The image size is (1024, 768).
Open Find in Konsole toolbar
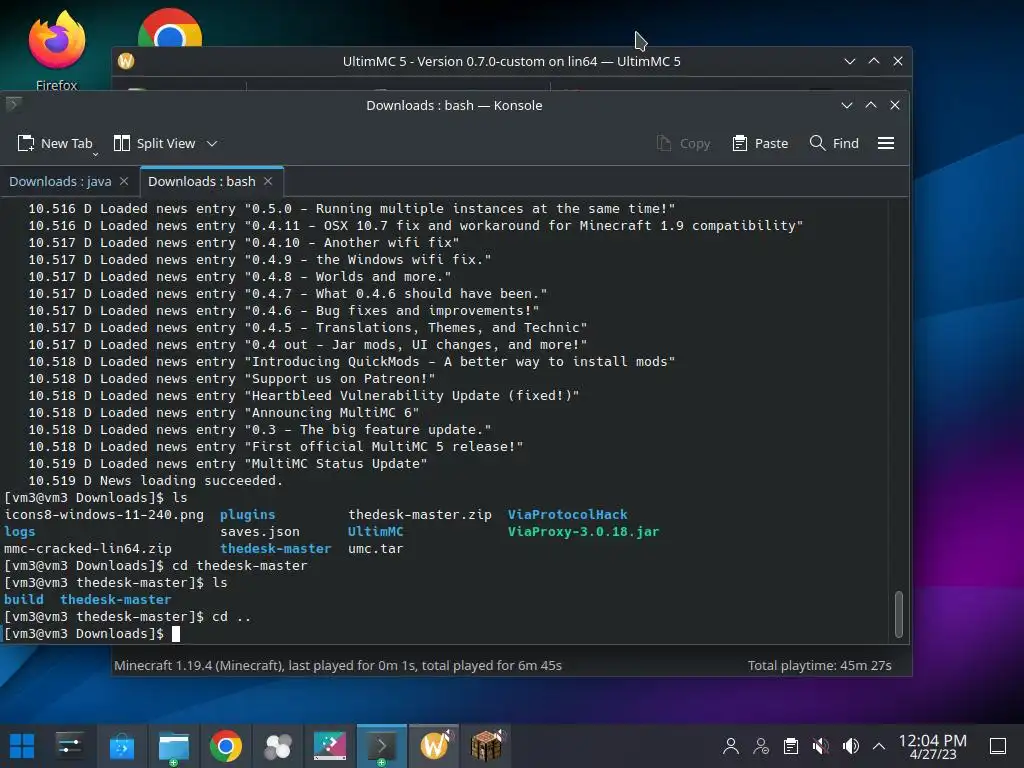(x=834, y=143)
